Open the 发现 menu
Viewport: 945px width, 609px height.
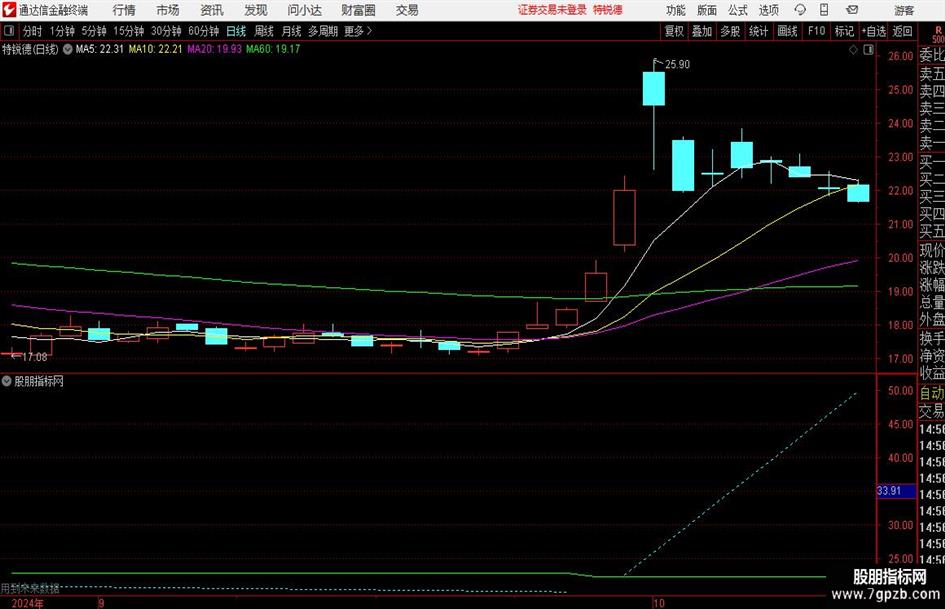(256, 10)
